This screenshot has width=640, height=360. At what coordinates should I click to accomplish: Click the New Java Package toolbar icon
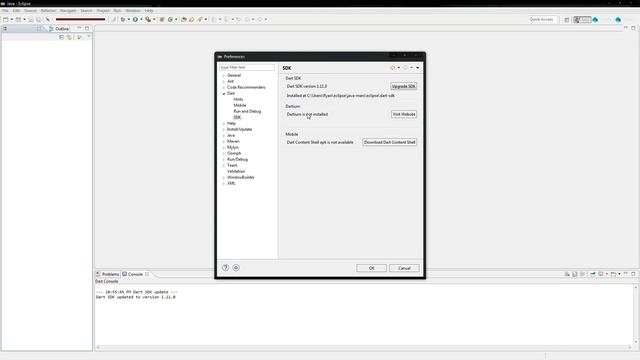click(162, 20)
